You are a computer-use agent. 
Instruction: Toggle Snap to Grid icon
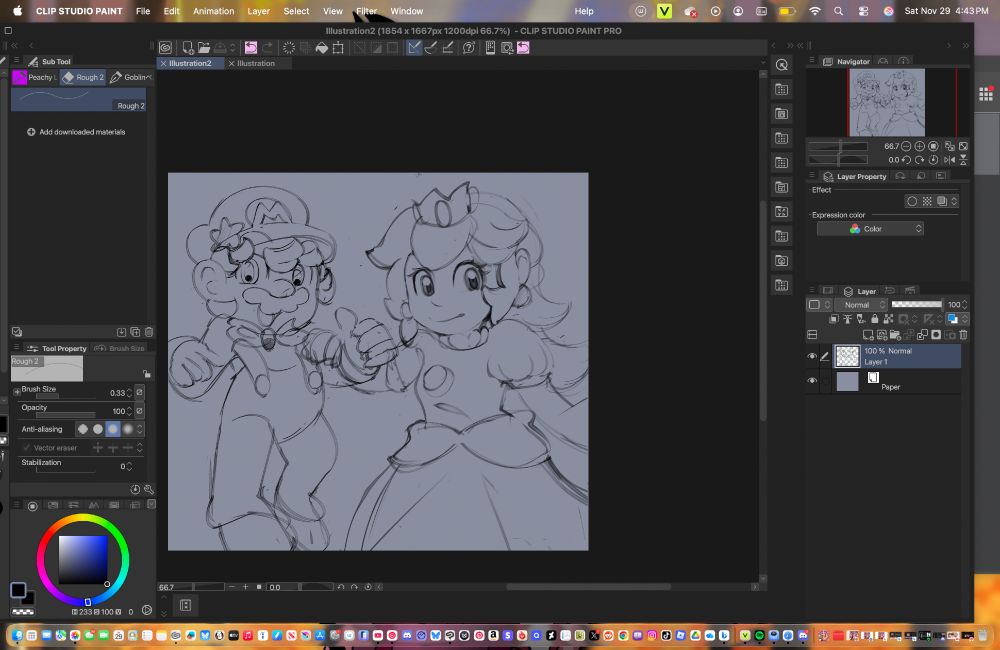pyautogui.click(x=448, y=48)
